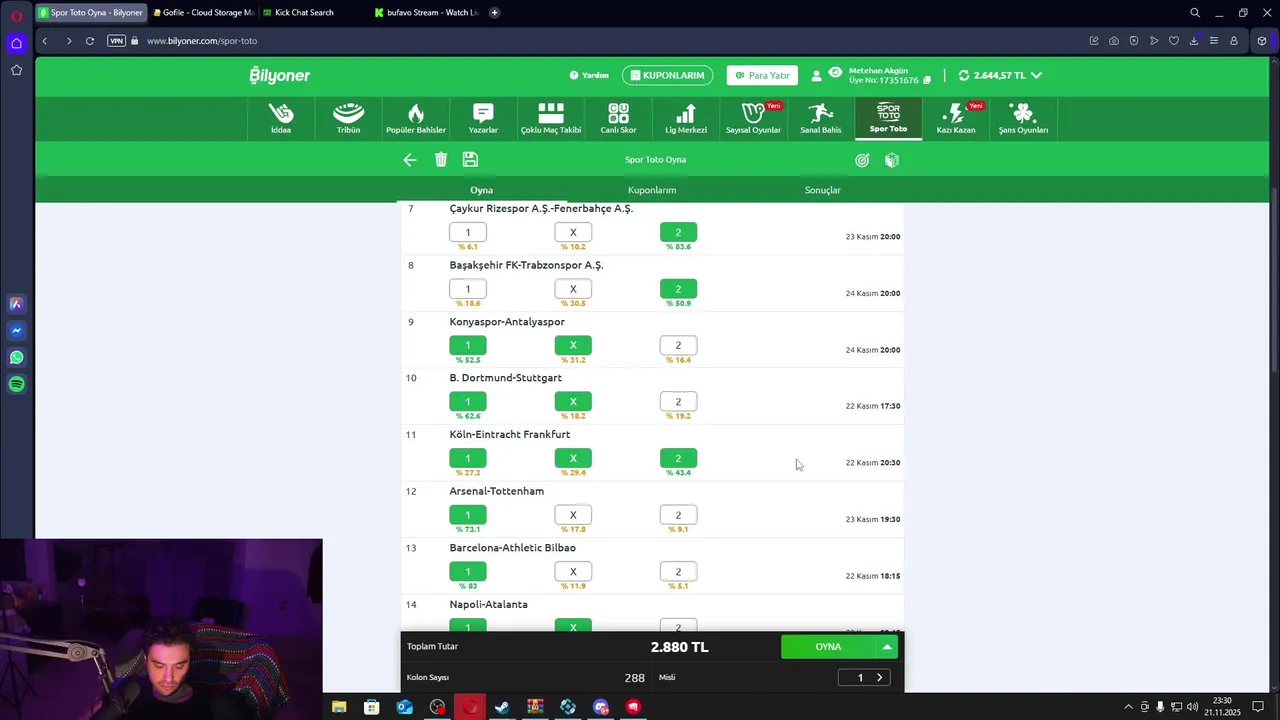Viewport: 1280px width, 720px height.
Task: Show hidden system tray icons
Action: tap(1128, 707)
